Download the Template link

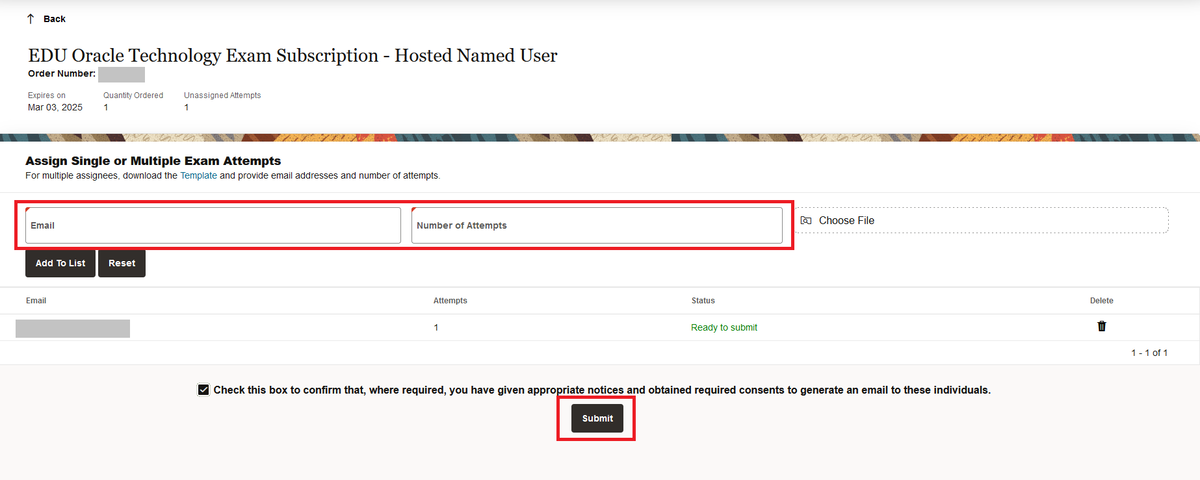point(198,175)
